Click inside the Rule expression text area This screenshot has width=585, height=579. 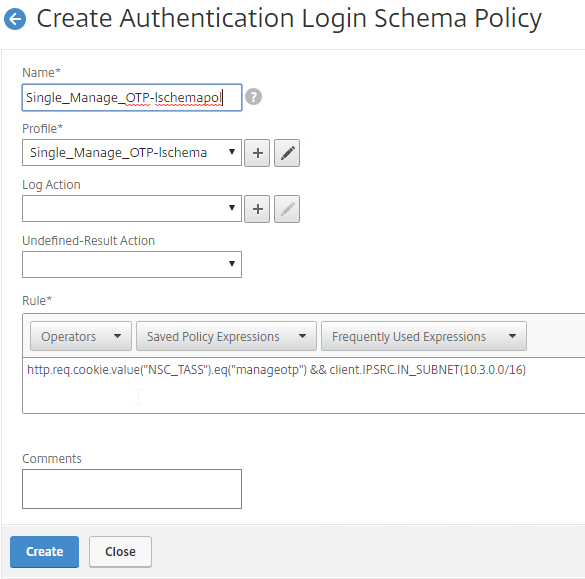[x=304, y=386]
